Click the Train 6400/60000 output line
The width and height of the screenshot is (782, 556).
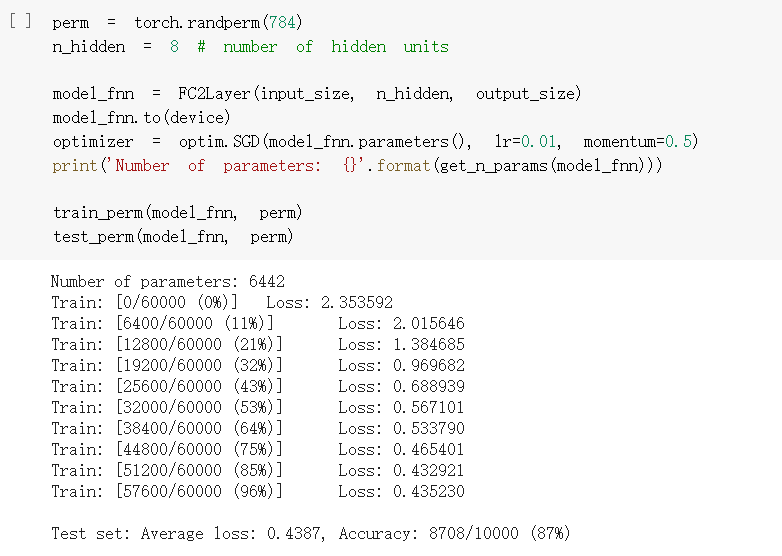click(258, 324)
